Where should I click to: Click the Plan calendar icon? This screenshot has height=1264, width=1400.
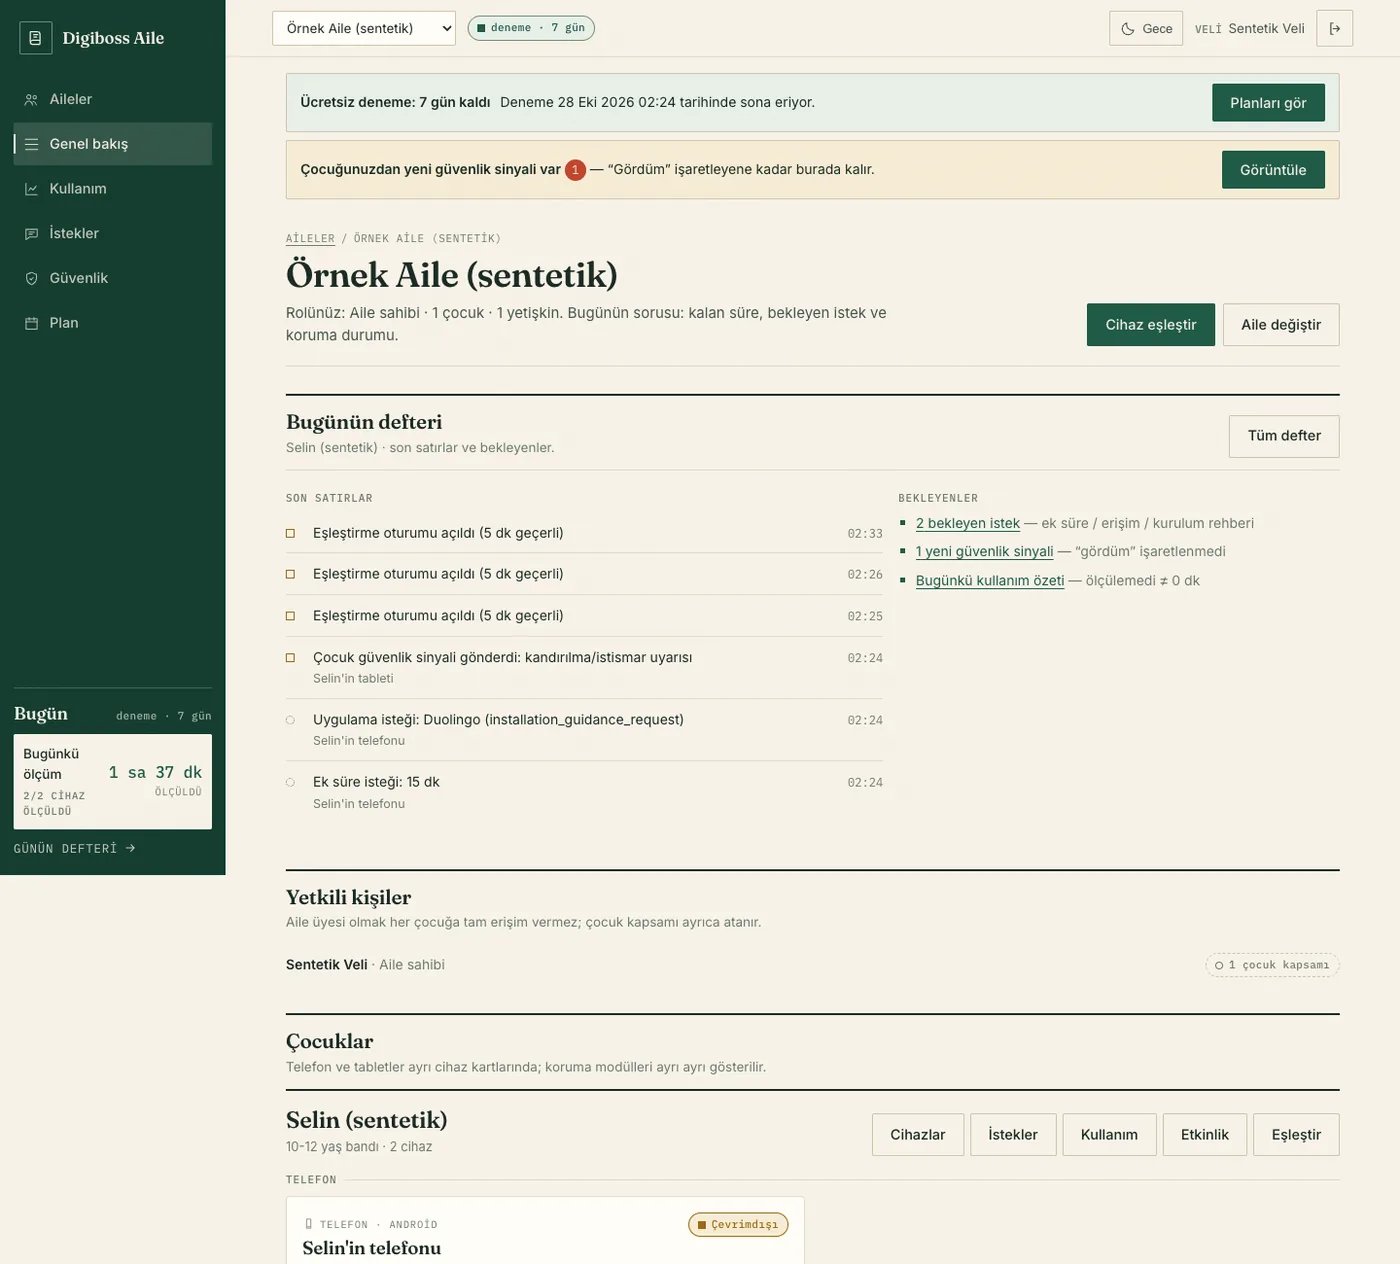[x=31, y=323]
